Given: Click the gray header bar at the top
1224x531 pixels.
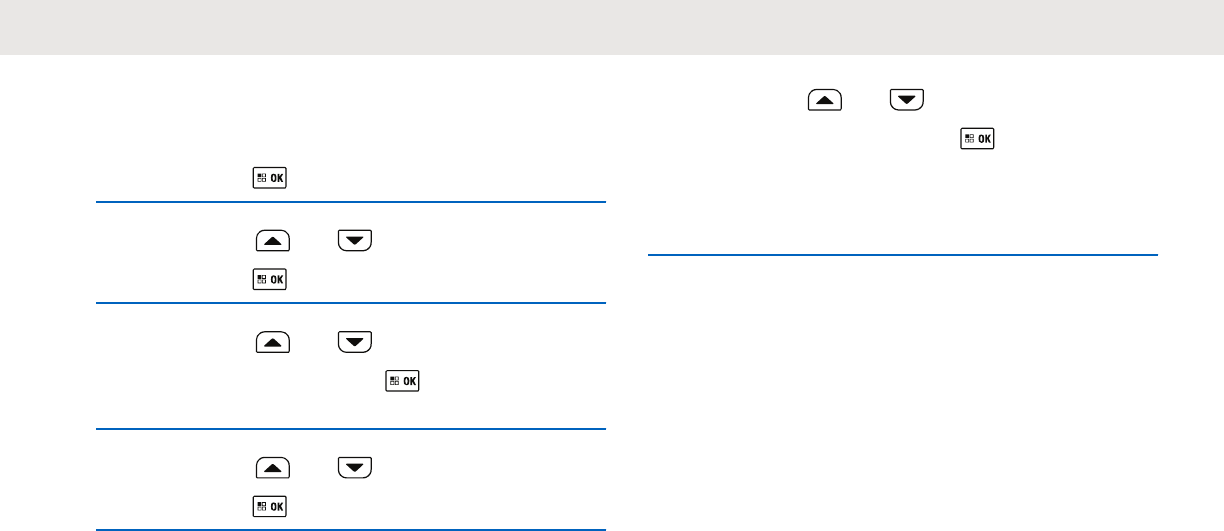Looking at the screenshot, I should click(612, 27).
